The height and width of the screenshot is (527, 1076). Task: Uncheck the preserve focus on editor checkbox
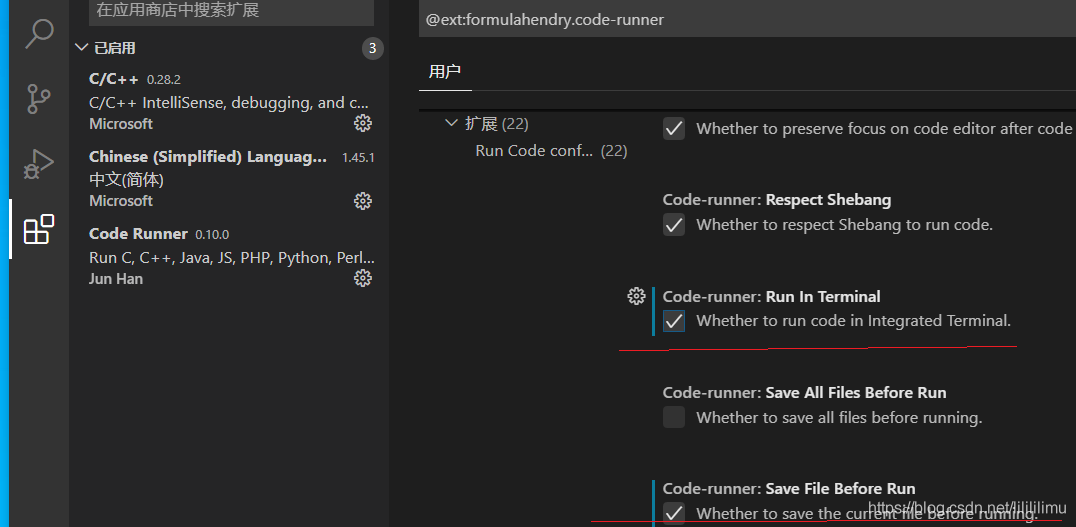point(674,128)
